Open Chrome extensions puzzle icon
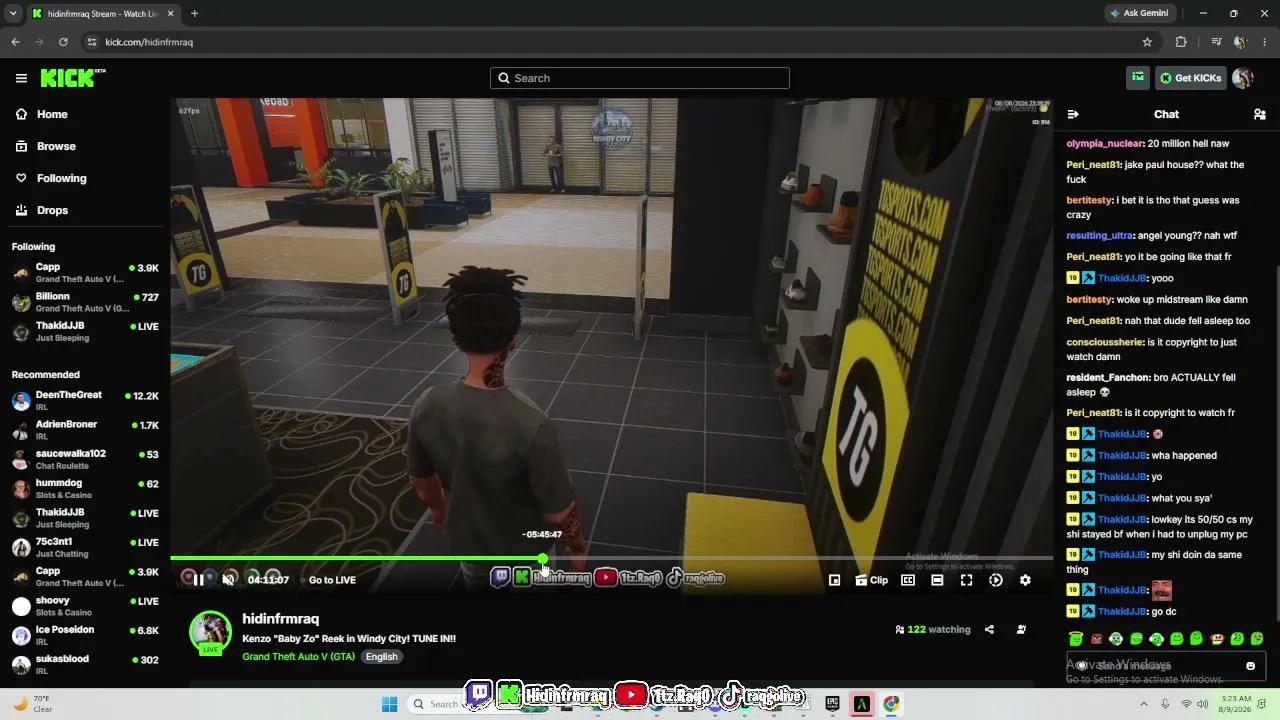1280x720 pixels. click(x=1181, y=42)
